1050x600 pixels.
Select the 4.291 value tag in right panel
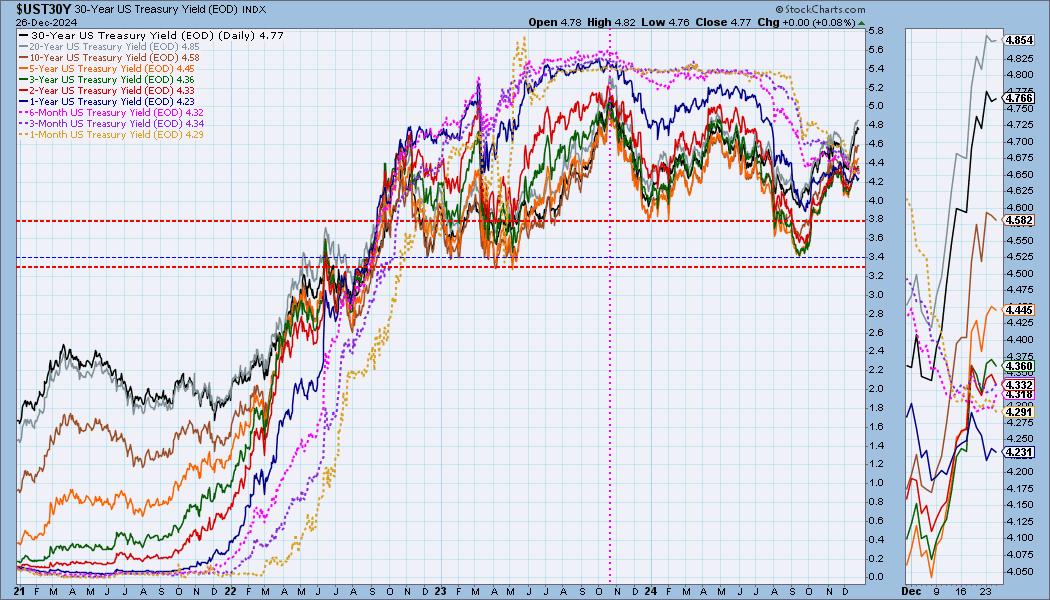point(1019,412)
